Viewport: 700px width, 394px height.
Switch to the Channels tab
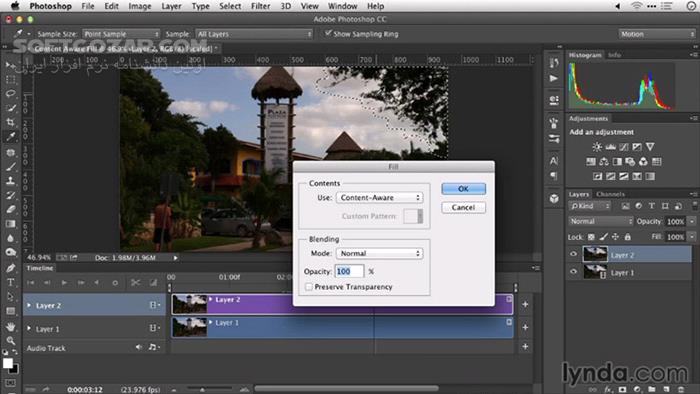[610, 194]
